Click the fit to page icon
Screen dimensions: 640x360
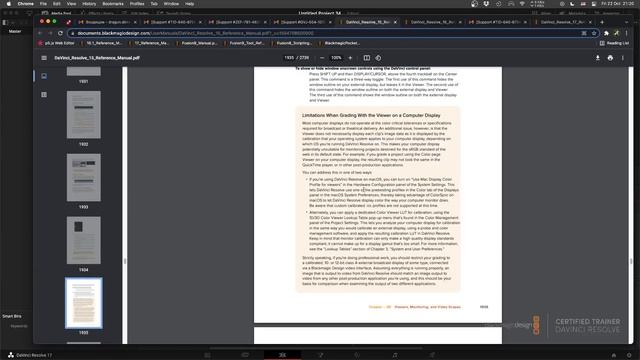(x=367, y=58)
